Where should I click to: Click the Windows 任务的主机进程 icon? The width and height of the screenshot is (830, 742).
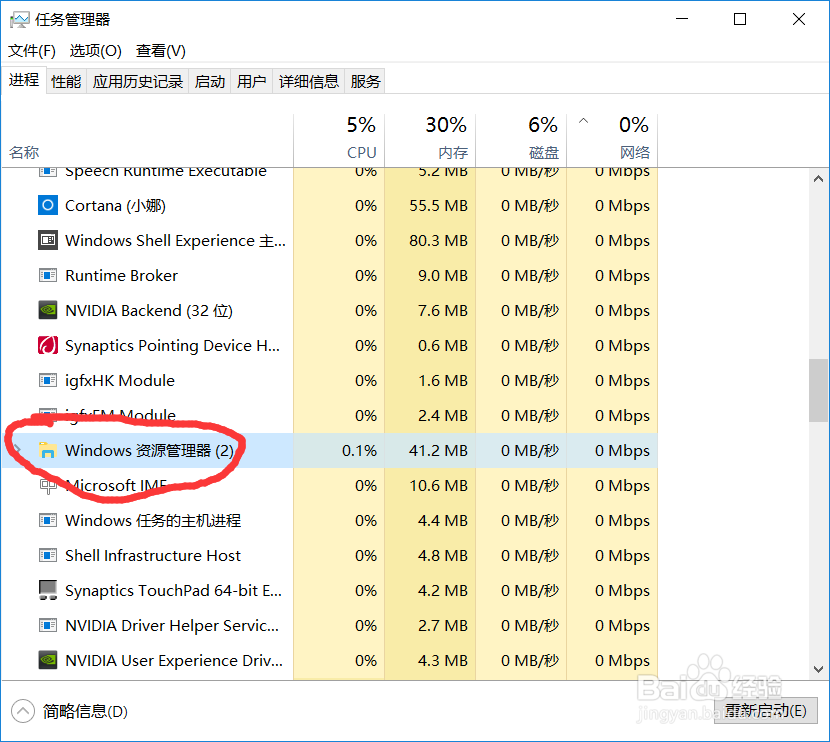coord(48,520)
